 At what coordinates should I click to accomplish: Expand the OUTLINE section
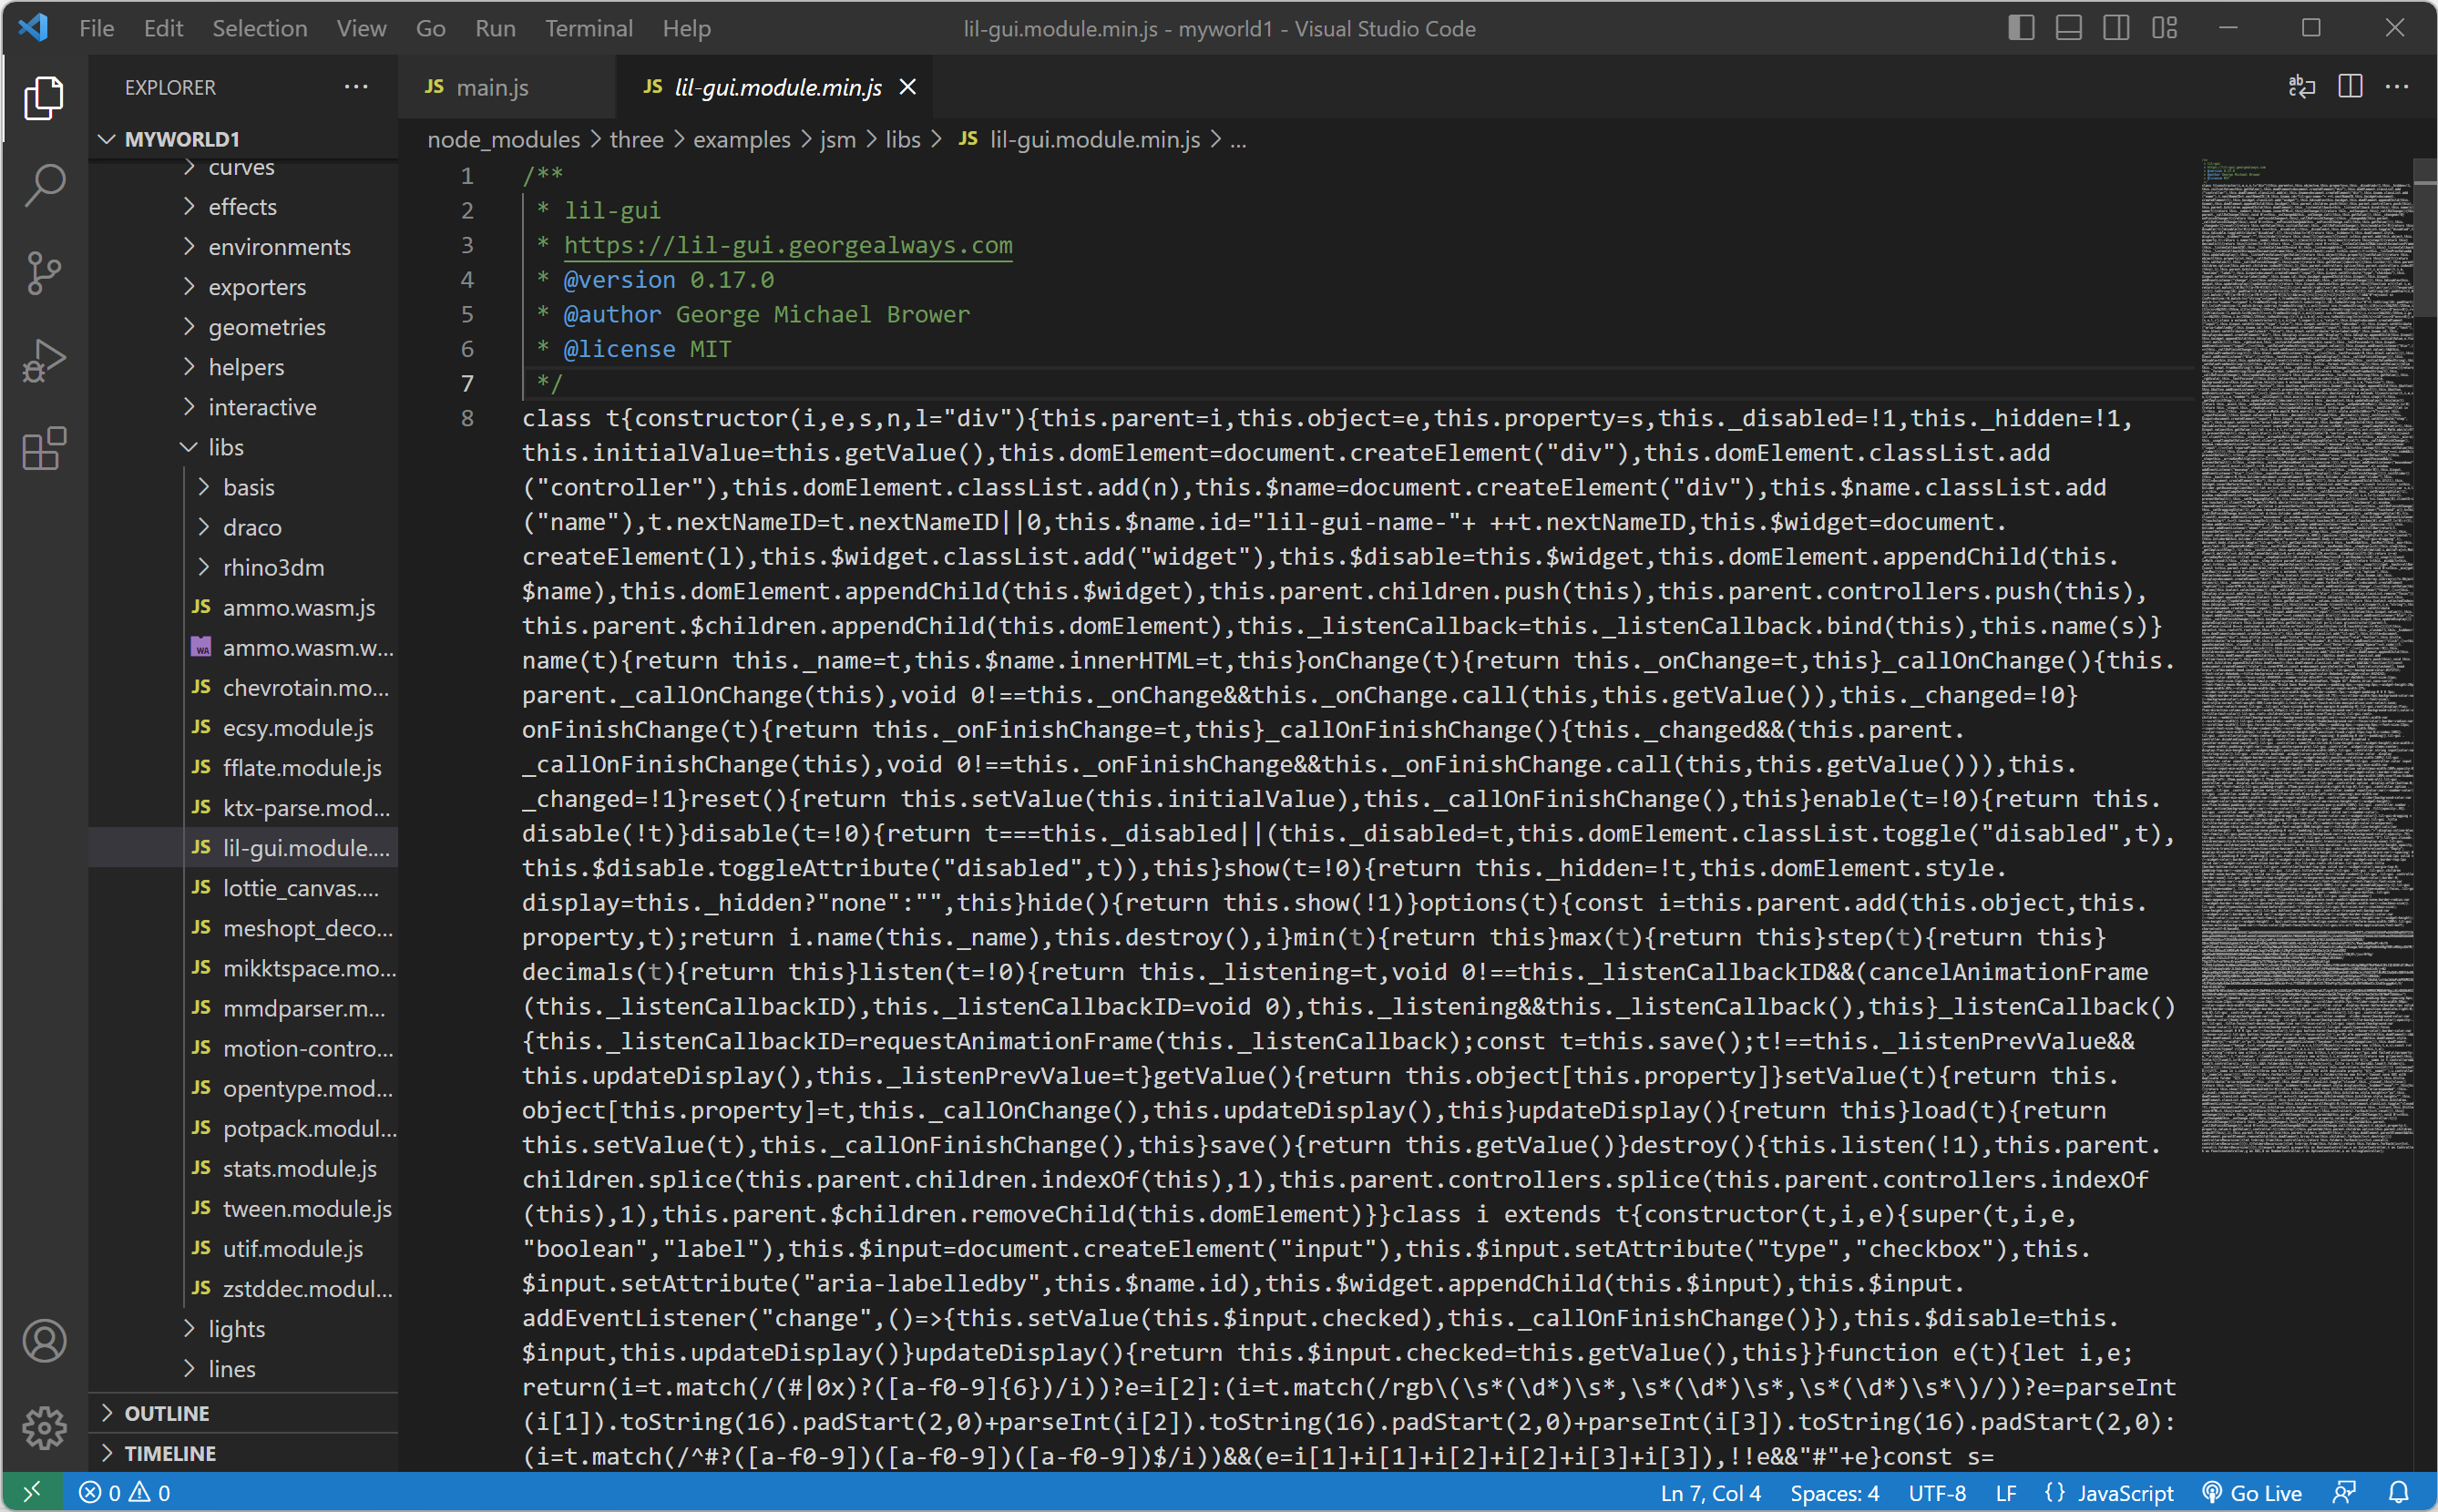point(166,1413)
